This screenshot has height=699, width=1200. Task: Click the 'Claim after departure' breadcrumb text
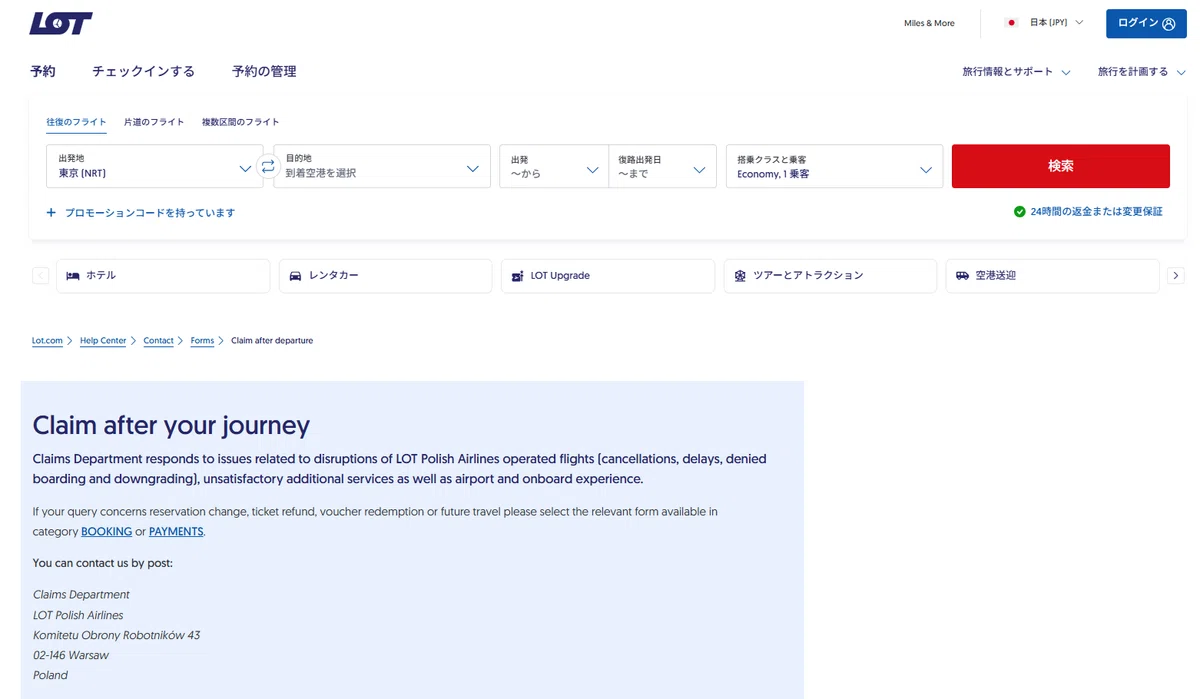272,341
